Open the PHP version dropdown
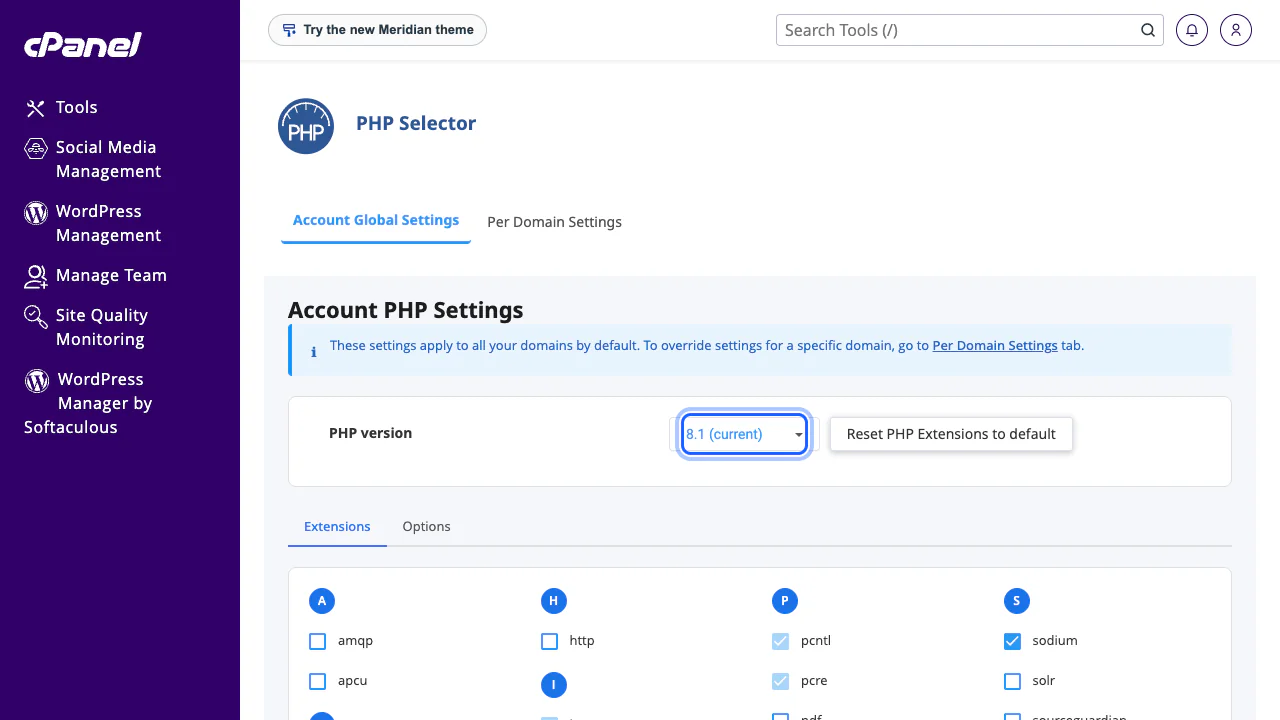This screenshot has height=720, width=1280. pyautogui.click(x=744, y=434)
